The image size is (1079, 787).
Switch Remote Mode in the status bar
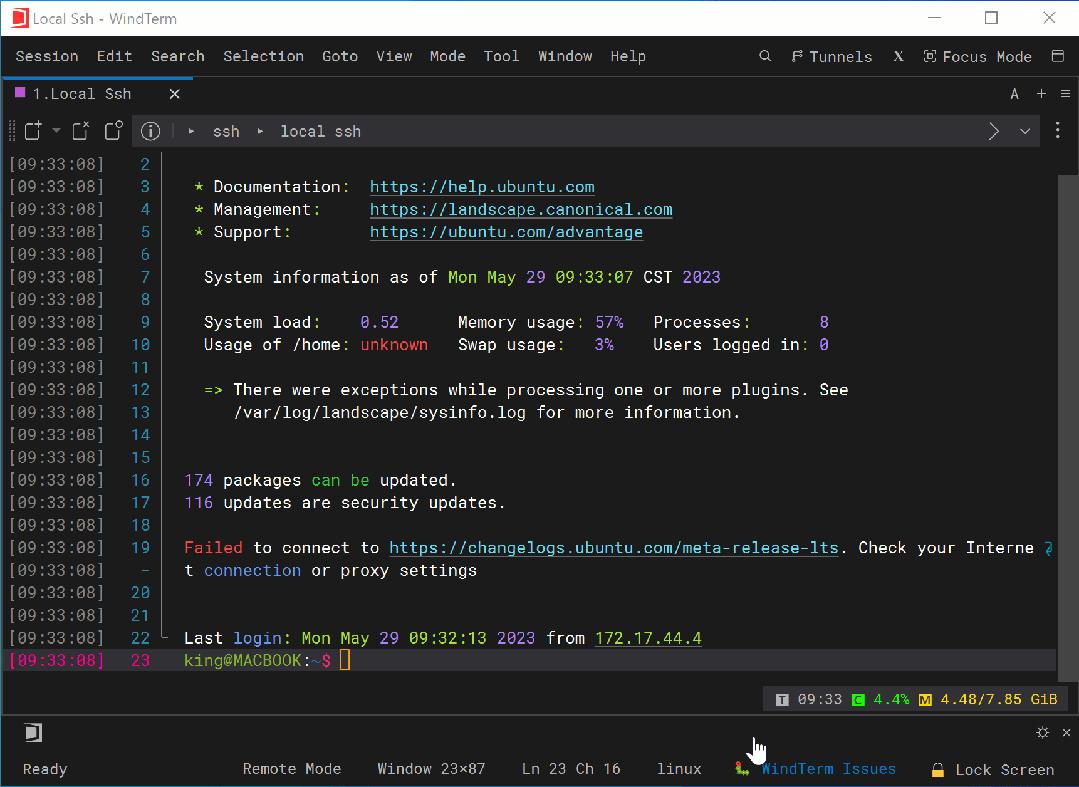click(x=291, y=769)
